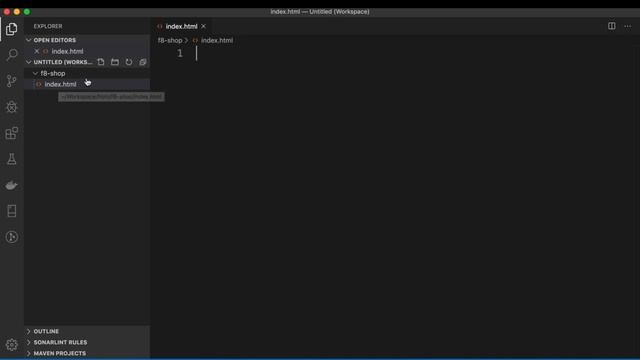This screenshot has height=360, width=640.
Task: Open the Explorer view in activity bar
Action: pyautogui.click(x=11, y=29)
